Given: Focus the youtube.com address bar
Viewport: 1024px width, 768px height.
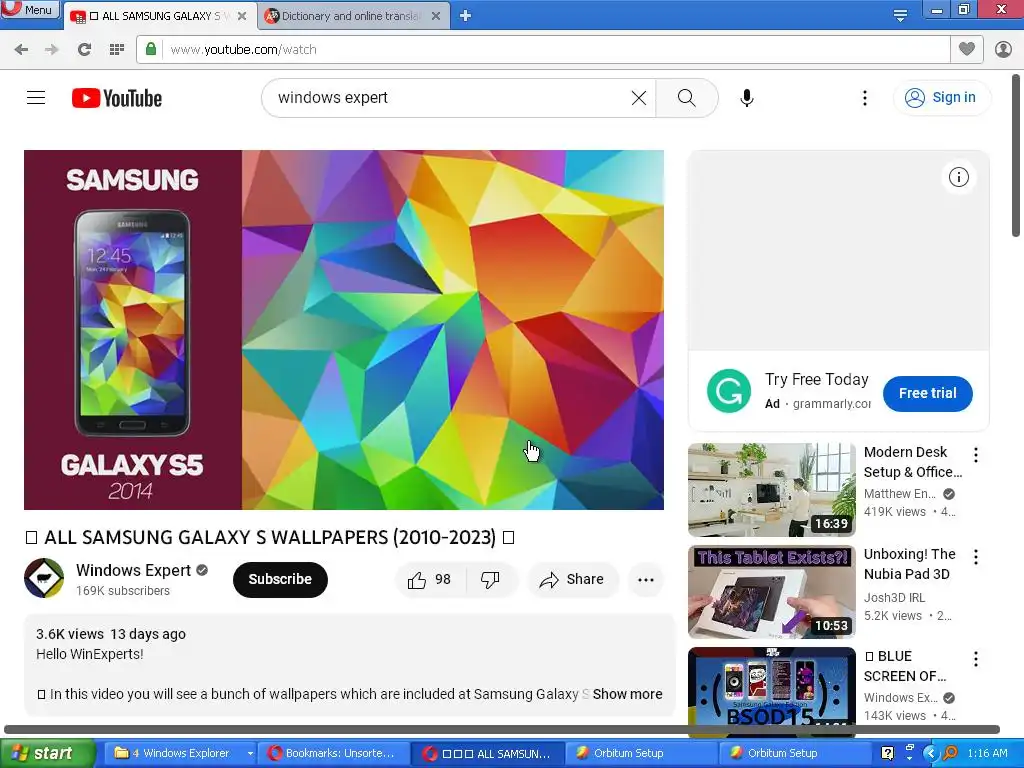Looking at the screenshot, I should (555, 50).
